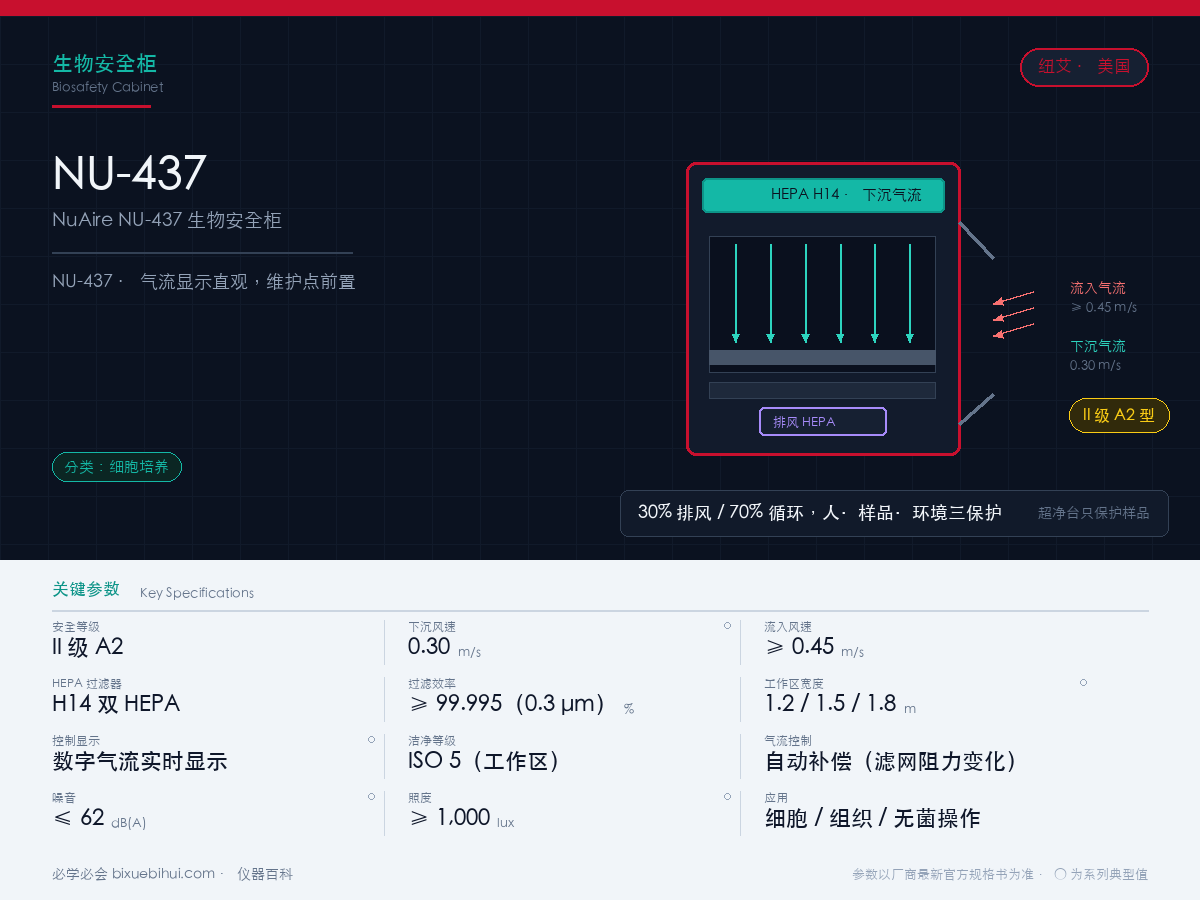
Task: Click the NuAire NU-437 生物安全柜 subtitle
Action: [x=167, y=220]
